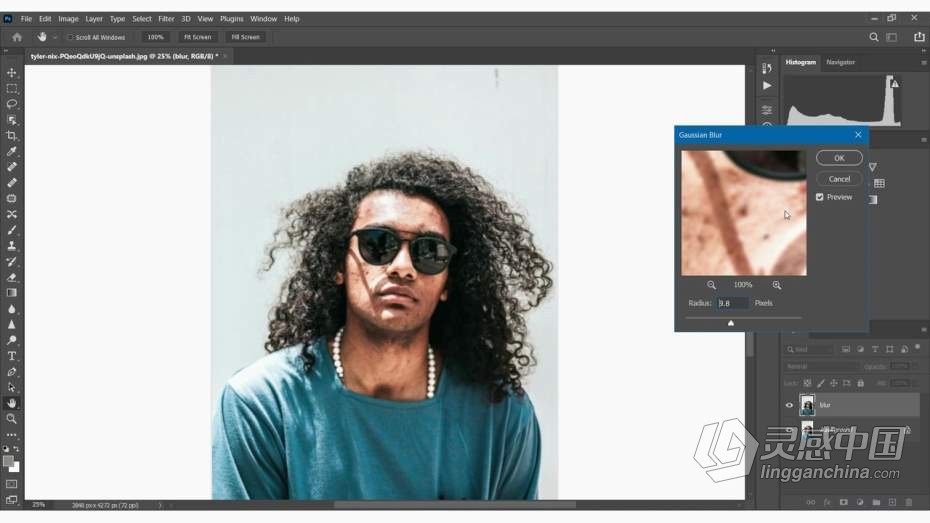The width and height of the screenshot is (930, 523).
Task: Open the workspace switcher icon
Action: point(891,37)
